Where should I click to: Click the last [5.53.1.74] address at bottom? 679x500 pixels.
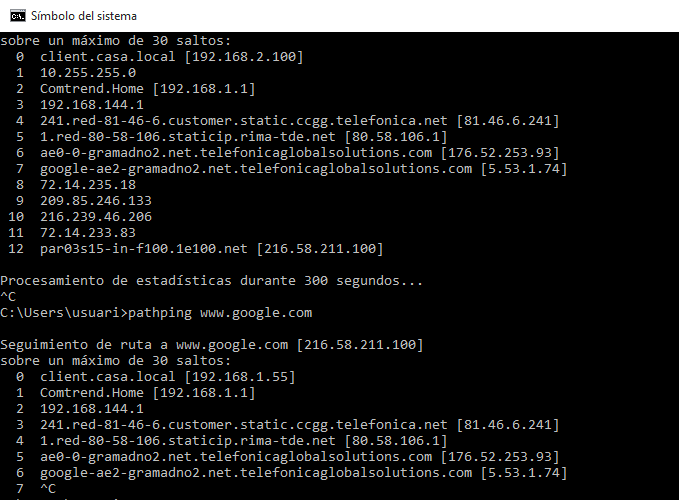click(x=524, y=473)
